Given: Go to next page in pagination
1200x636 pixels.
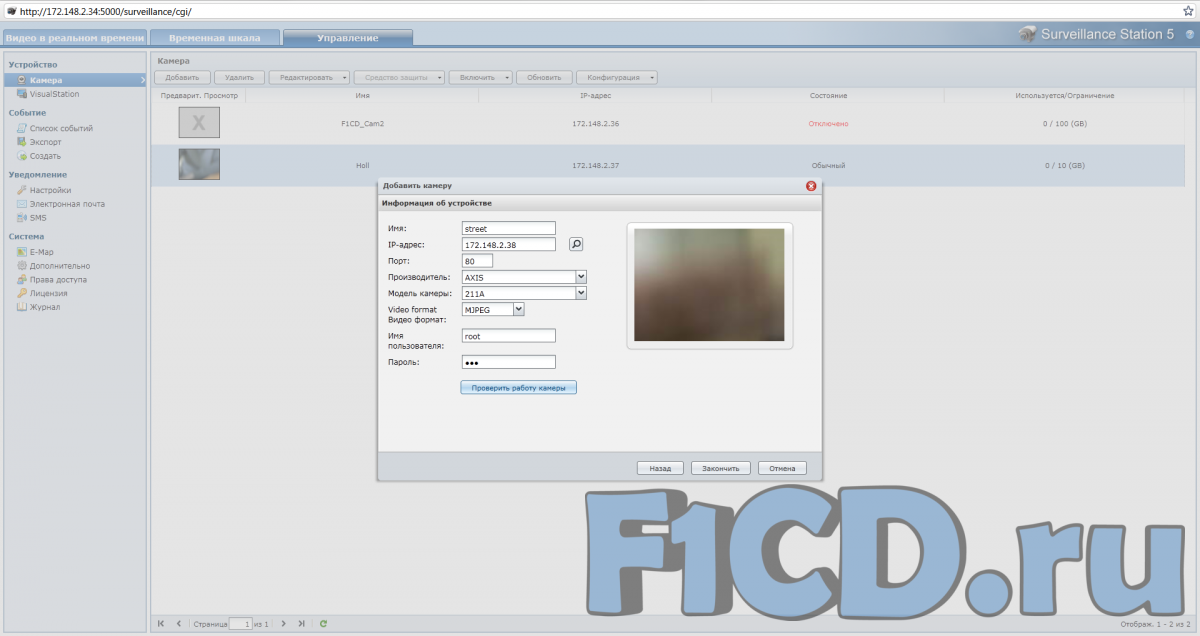Looking at the screenshot, I should pos(284,623).
